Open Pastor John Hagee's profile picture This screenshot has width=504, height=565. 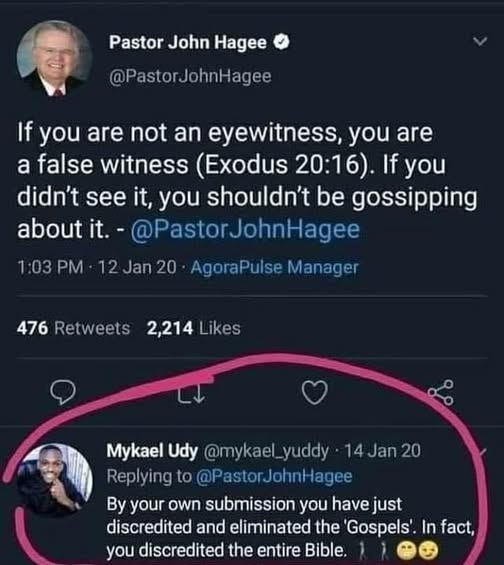55,58
